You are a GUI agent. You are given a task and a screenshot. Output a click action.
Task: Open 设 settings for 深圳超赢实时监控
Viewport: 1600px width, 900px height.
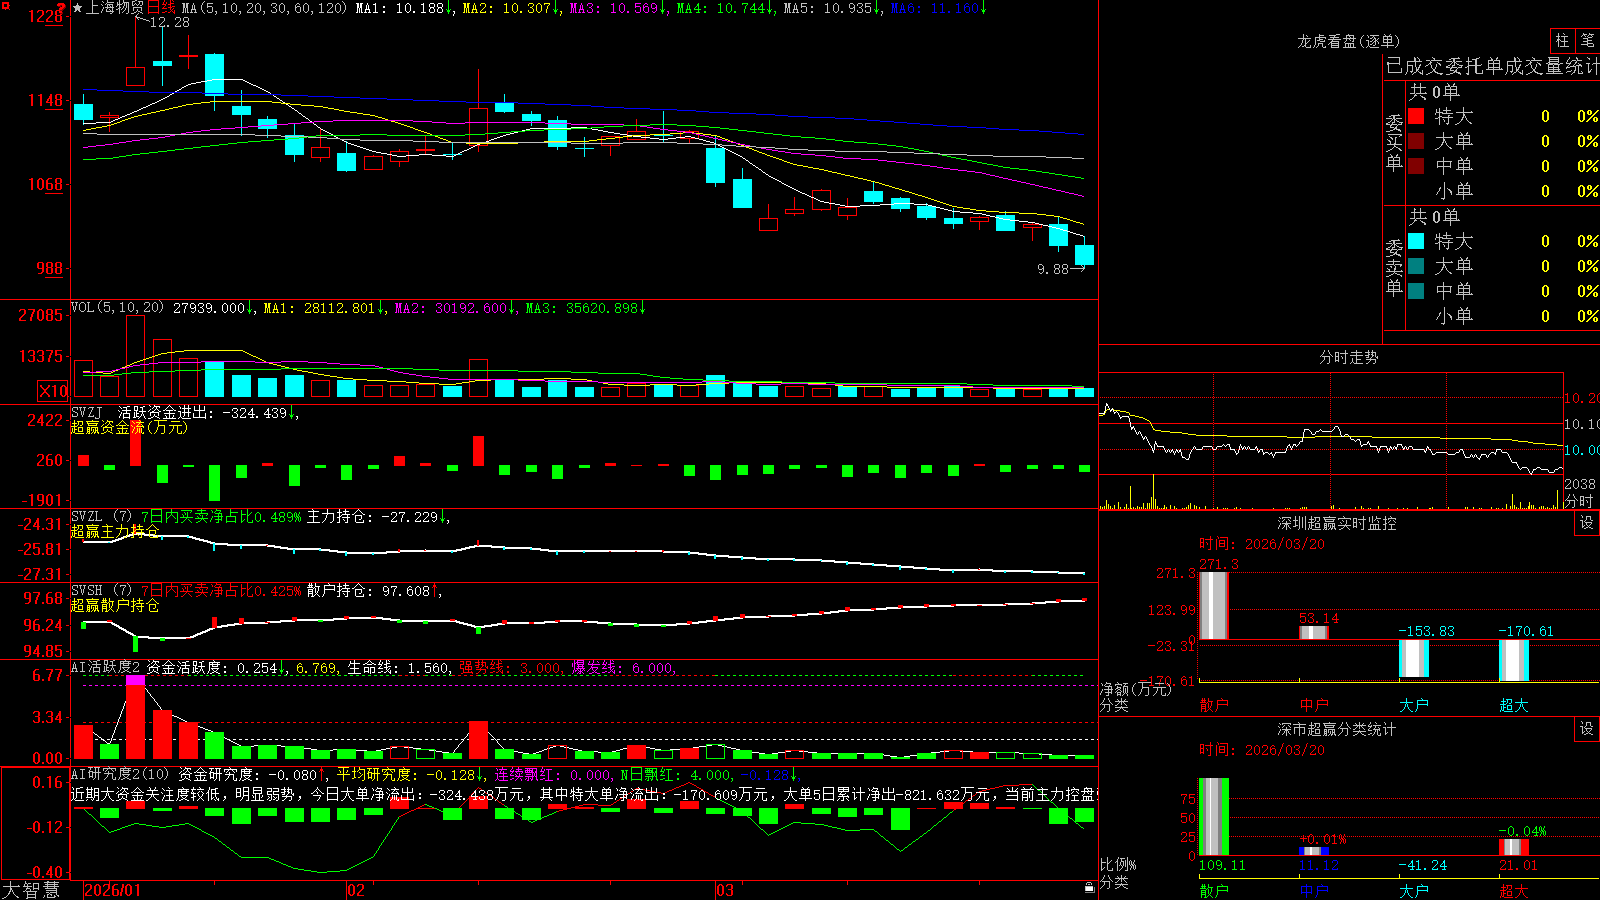(1587, 523)
